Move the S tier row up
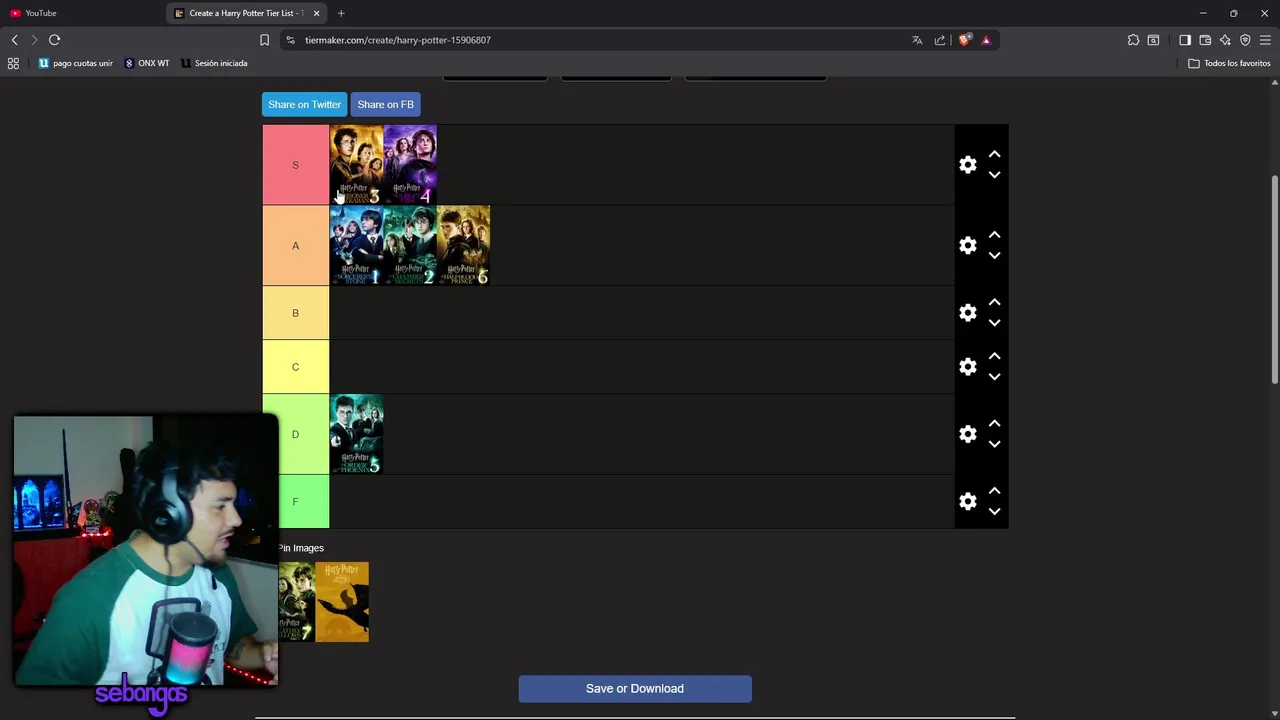 994,155
